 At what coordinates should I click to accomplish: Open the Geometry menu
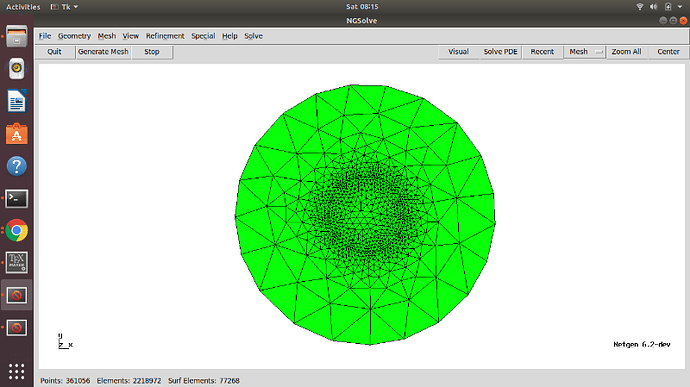click(74, 36)
